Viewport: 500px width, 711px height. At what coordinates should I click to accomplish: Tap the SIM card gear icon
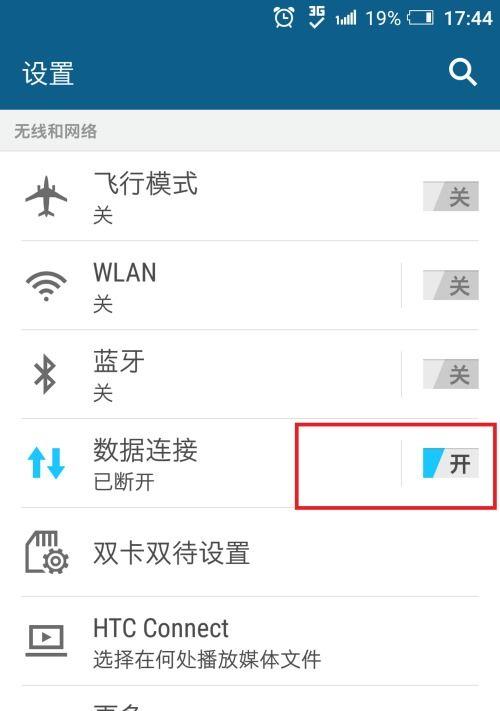47,552
